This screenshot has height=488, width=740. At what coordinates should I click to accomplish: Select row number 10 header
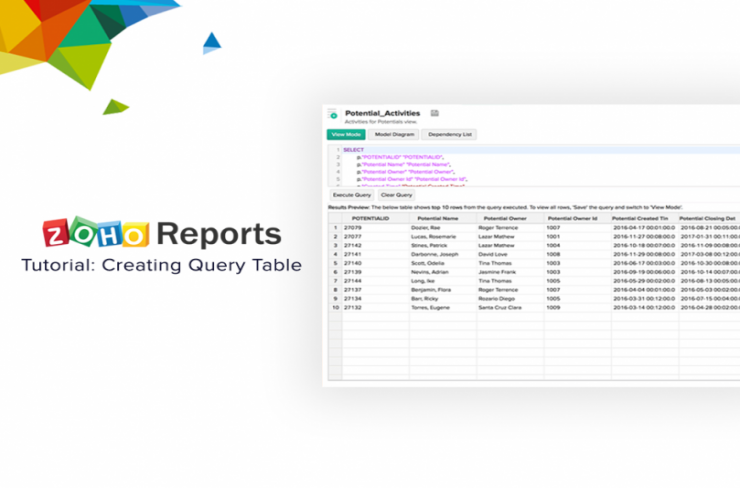pos(335,308)
